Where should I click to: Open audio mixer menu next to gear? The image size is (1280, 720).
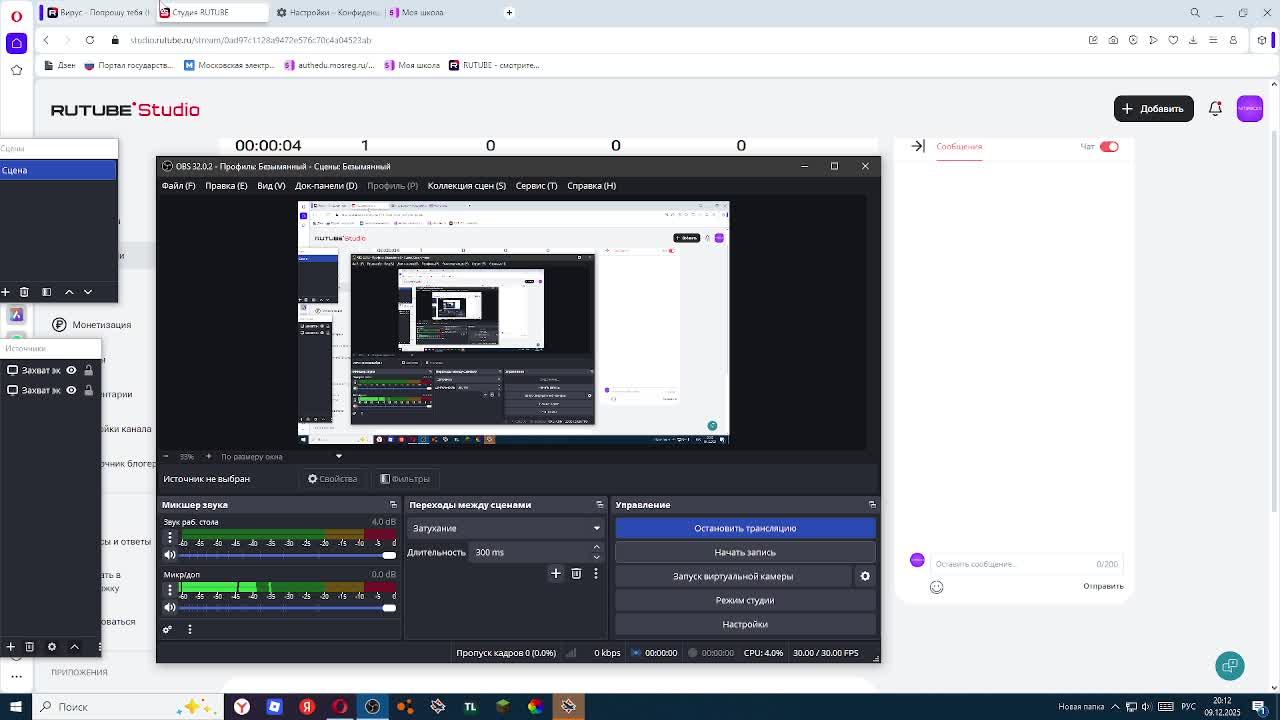(x=190, y=630)
